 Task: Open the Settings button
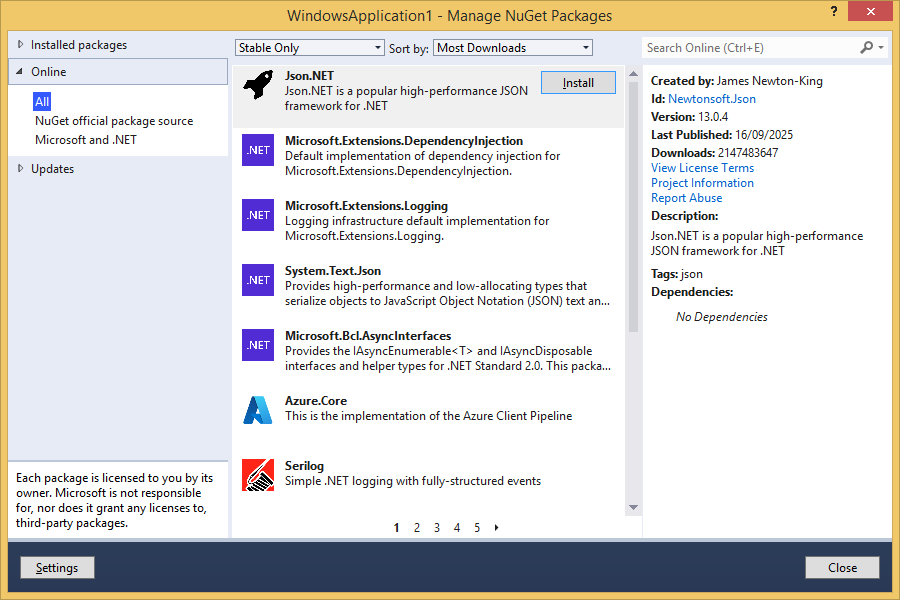coord(57,567)
